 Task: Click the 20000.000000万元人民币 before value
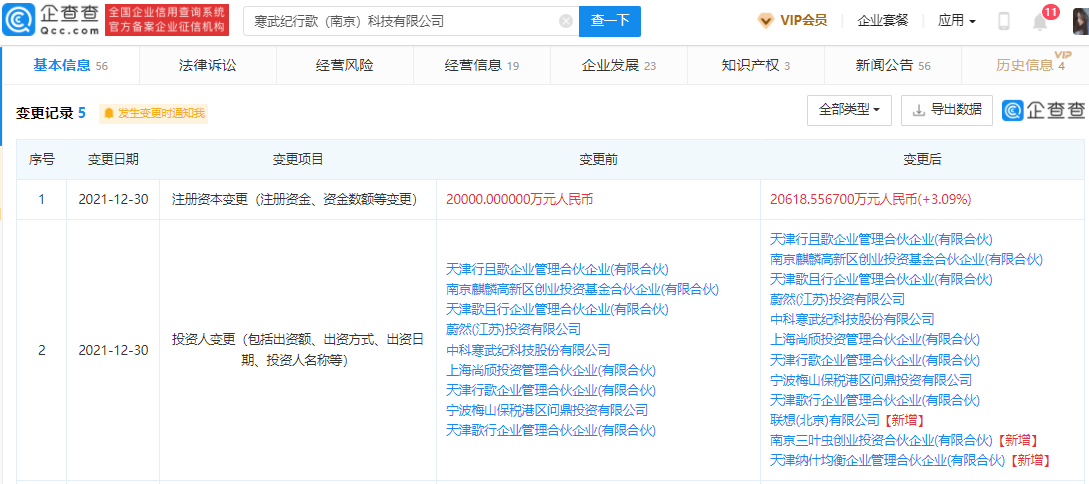519,200
